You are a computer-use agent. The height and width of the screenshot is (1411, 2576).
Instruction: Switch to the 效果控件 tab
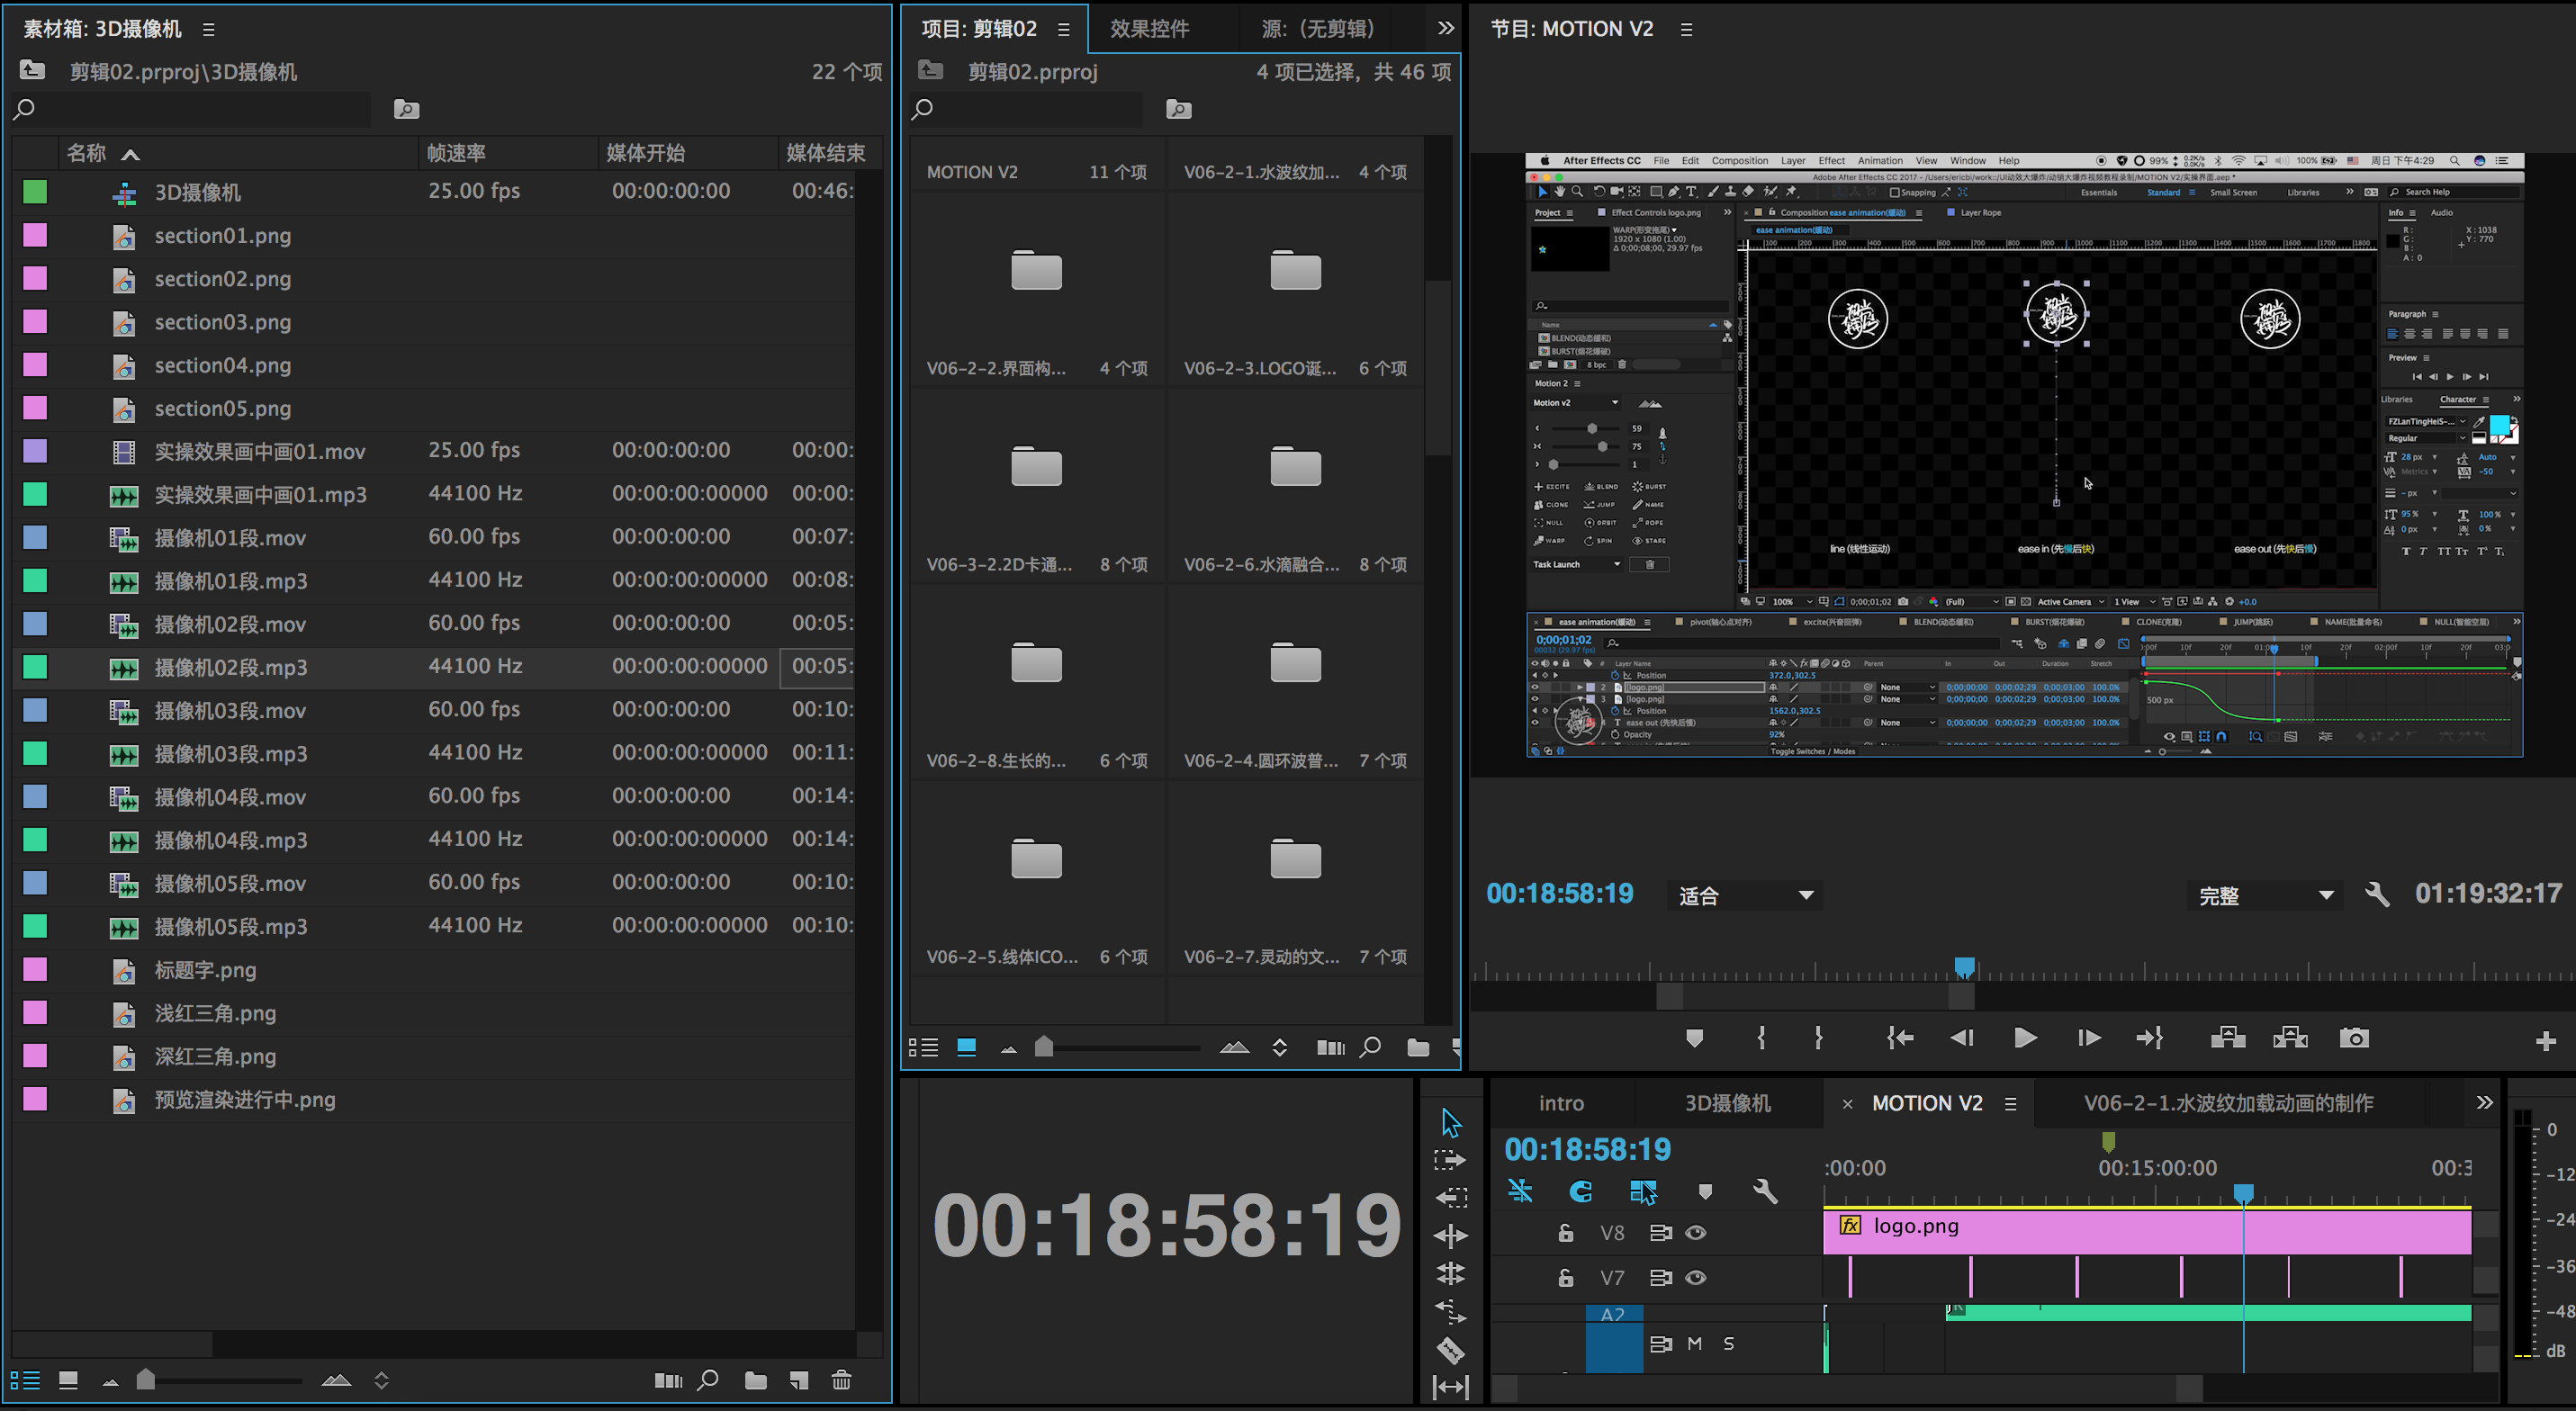(1149, 28)
